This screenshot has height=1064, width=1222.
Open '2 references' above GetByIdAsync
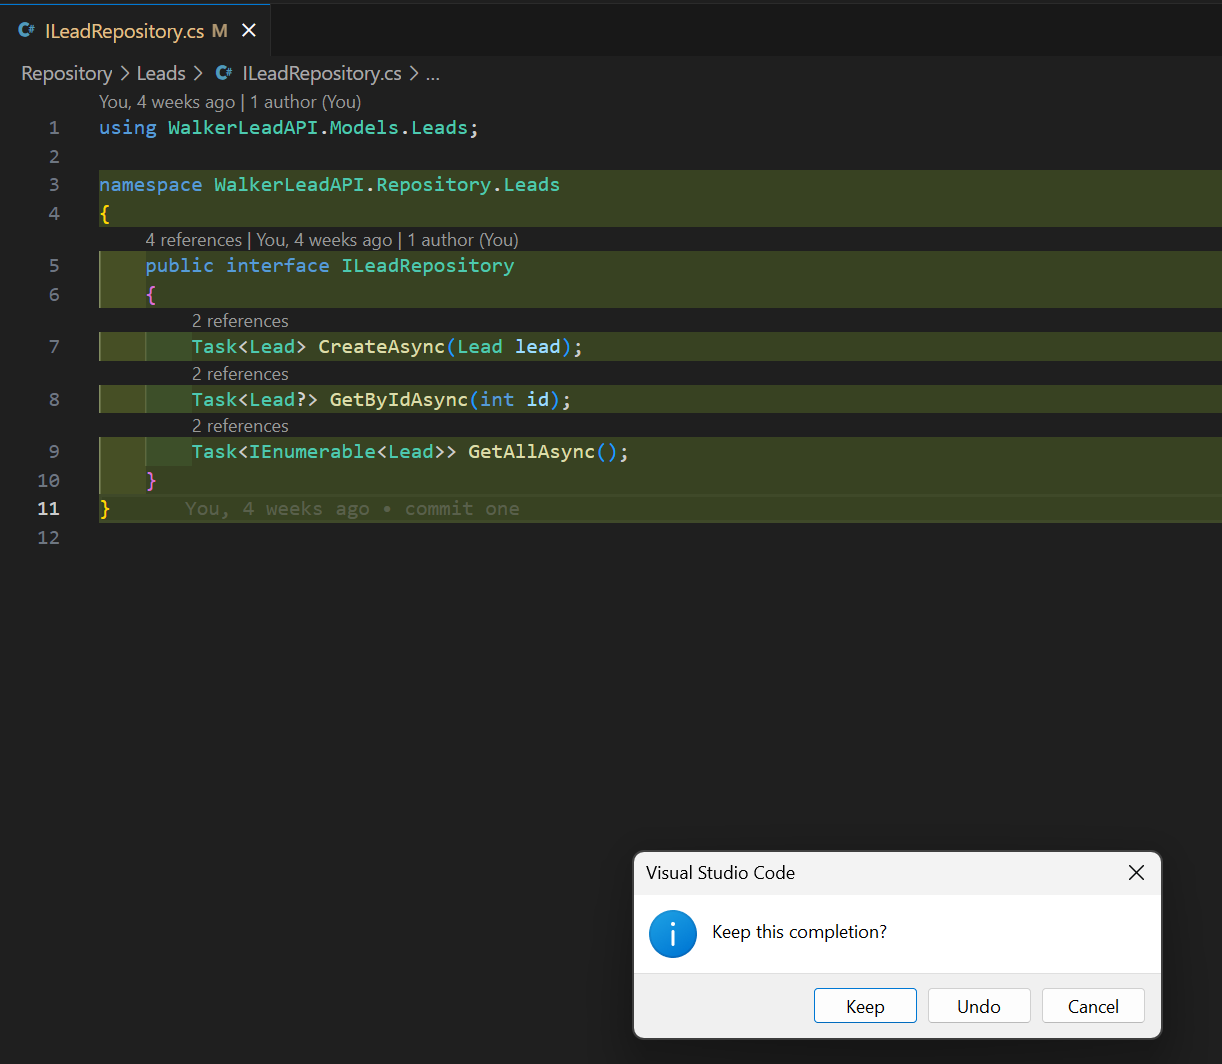pos(240,374)
